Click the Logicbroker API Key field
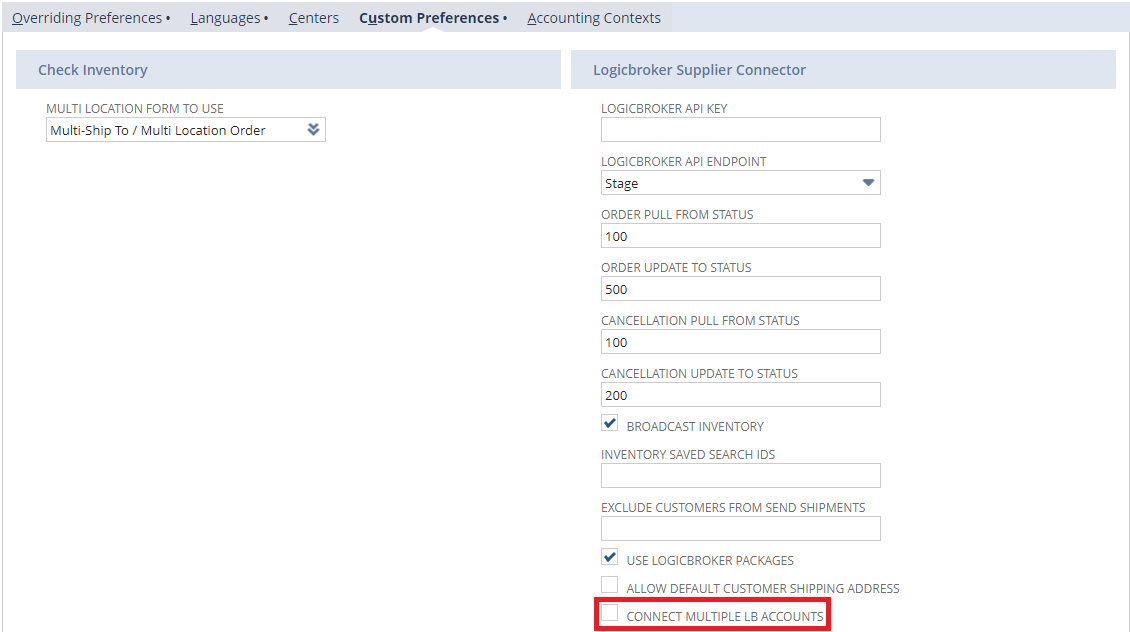Screen dimensions: 1130x632 coord(740,130)
